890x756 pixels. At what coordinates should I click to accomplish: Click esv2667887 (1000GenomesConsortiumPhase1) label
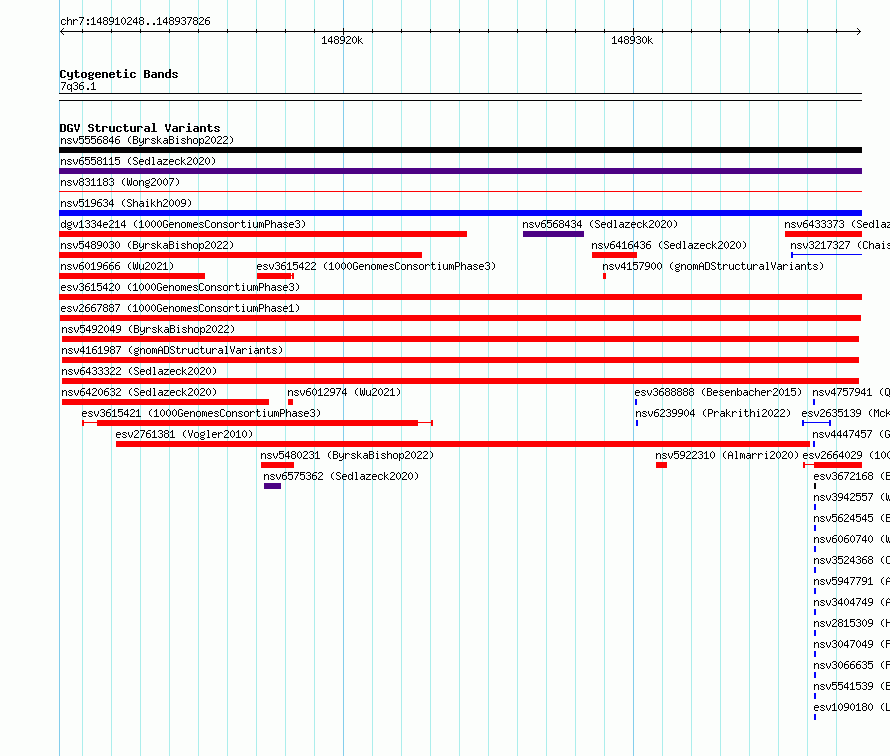click(x=180, y=308)
